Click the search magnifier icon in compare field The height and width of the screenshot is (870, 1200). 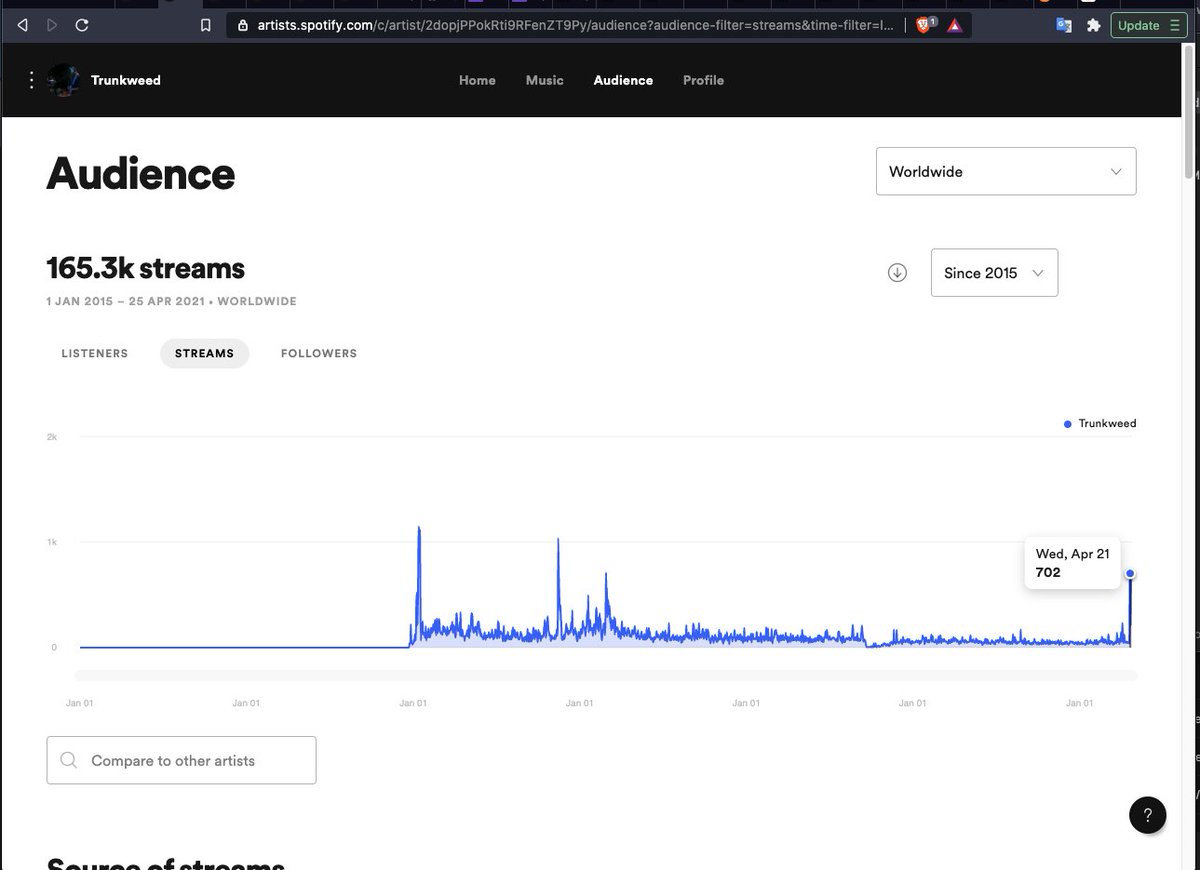click(69, 760)
